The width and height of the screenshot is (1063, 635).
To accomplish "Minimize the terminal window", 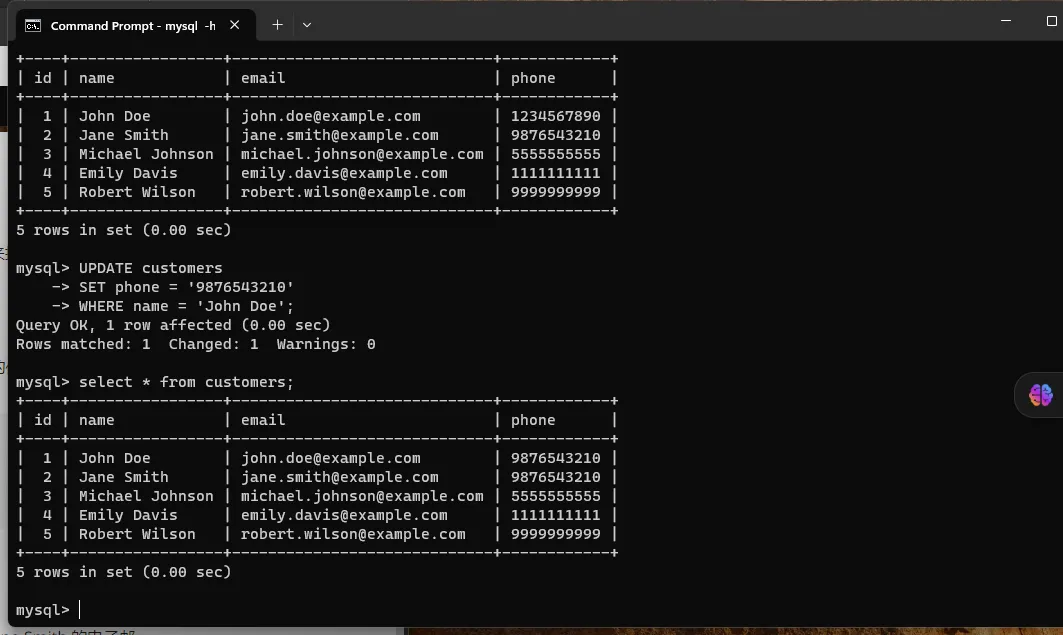I will (990, 20).
